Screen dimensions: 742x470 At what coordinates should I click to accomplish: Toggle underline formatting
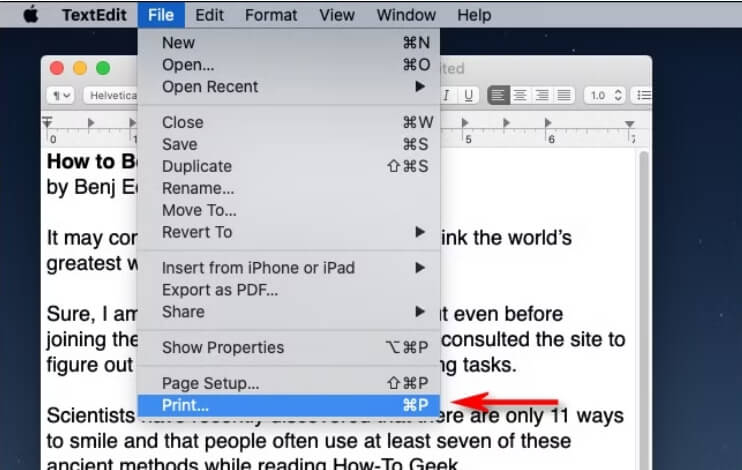point(468,96)
